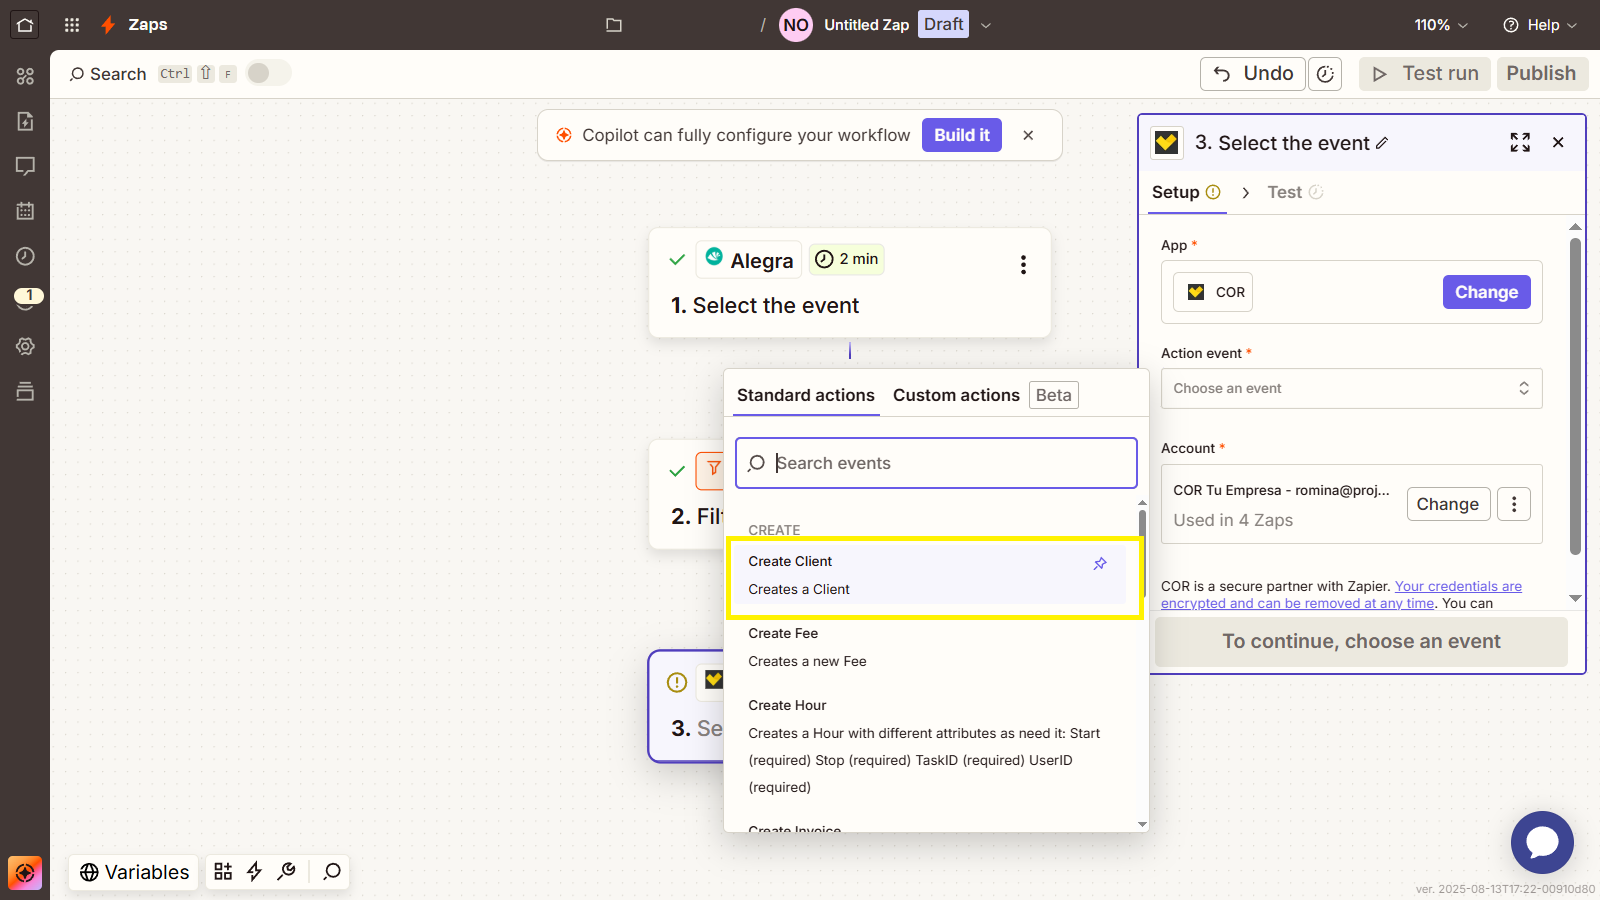Open the Setup tab in step panel

(x=1186, y=193)
